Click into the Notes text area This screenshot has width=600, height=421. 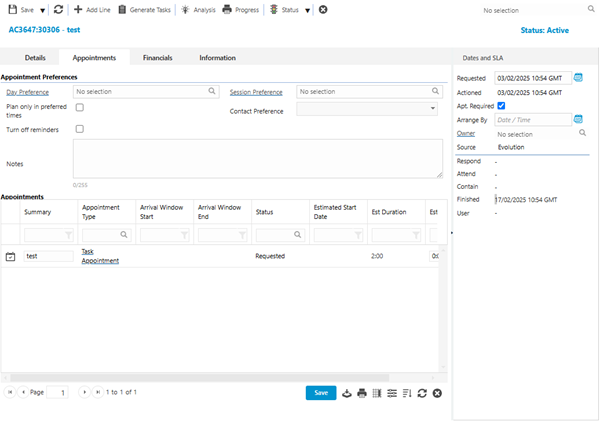(257, 158)
